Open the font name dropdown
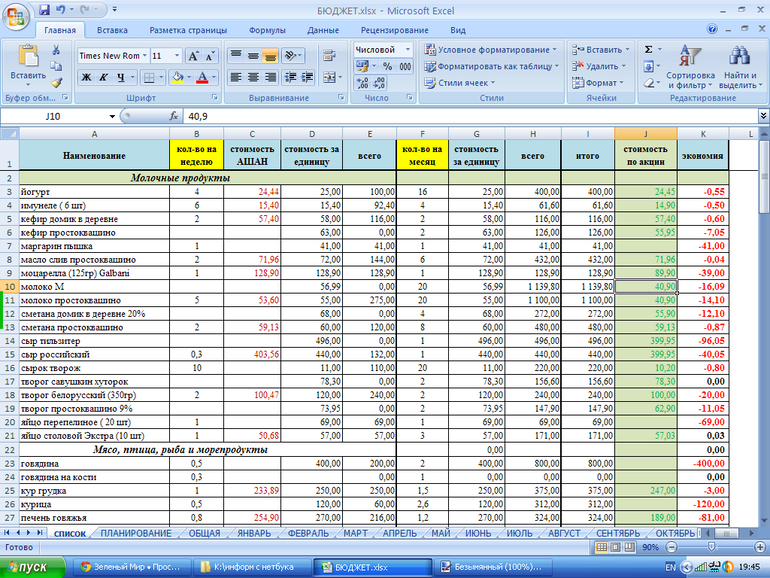Image resolution: width=770 pixels, height=578 pixels. pos(144,55)
